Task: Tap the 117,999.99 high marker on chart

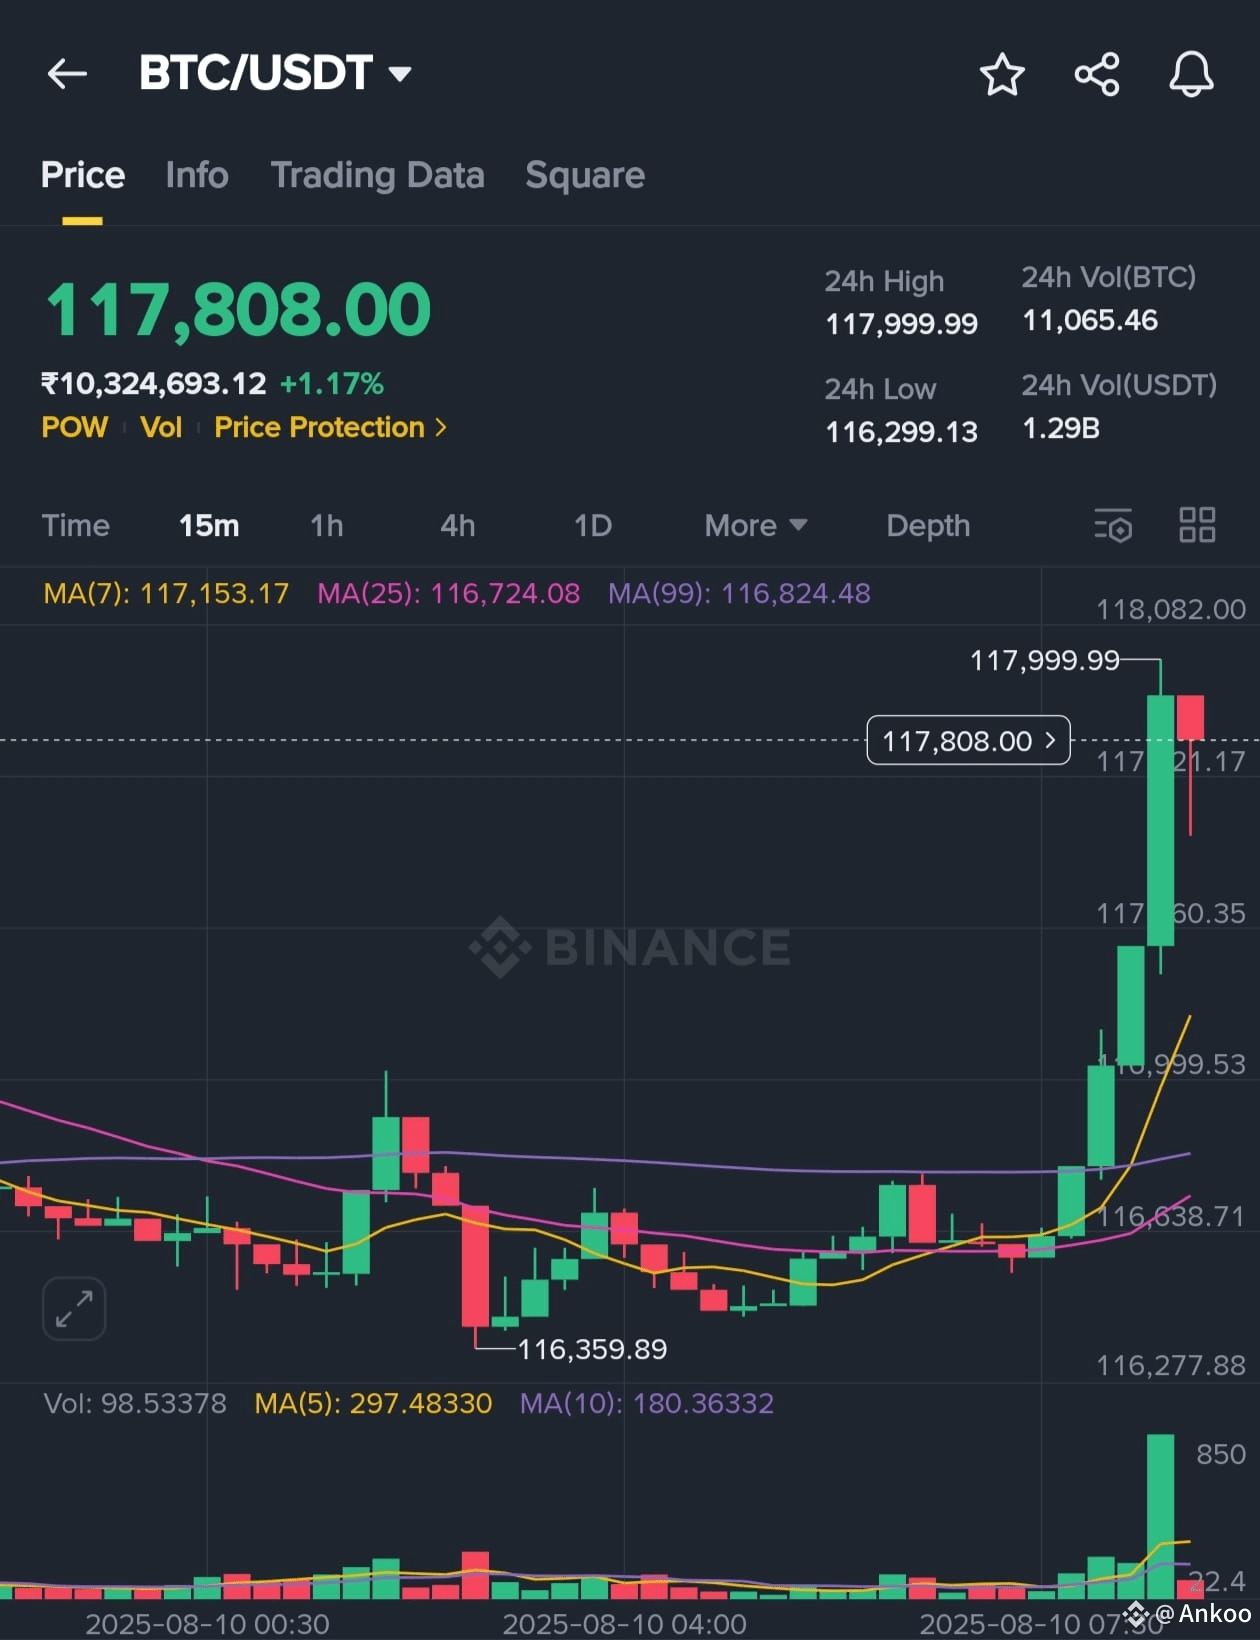Action: pyautogui.click(x=1045, y=660)
